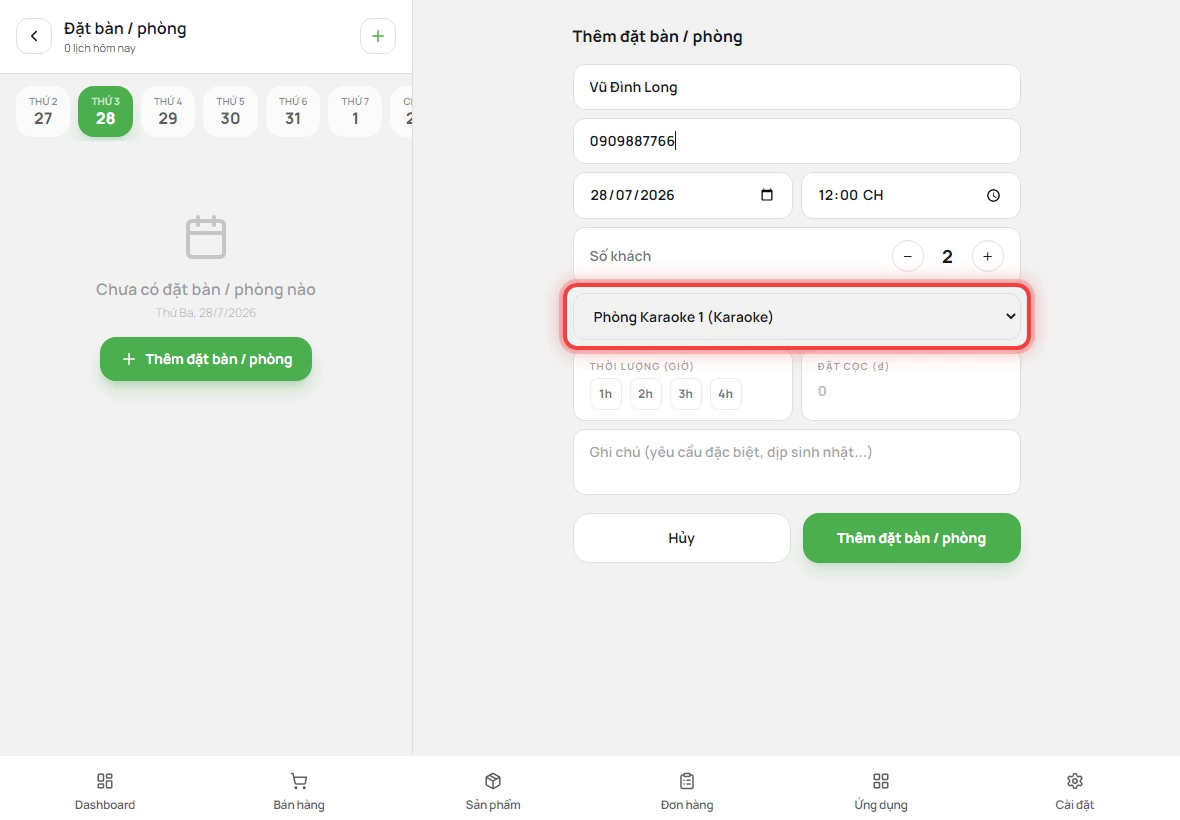Click guest count value 2
The image size is (1180, 820).
click(x=947, y=257)
